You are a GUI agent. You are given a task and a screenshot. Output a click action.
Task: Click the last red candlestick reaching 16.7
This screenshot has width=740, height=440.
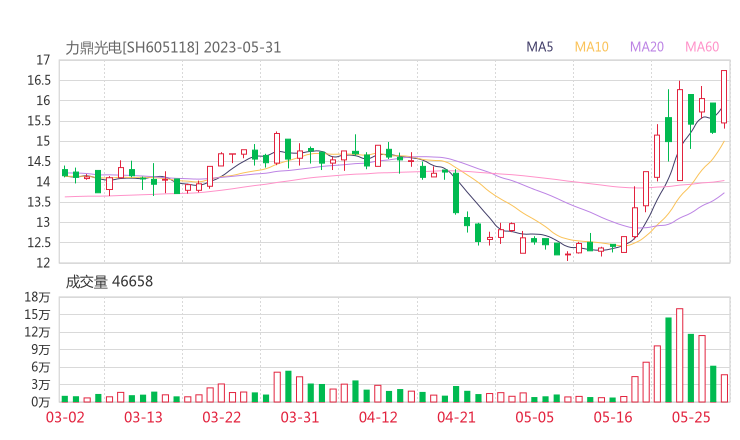(x=724, y=97)
